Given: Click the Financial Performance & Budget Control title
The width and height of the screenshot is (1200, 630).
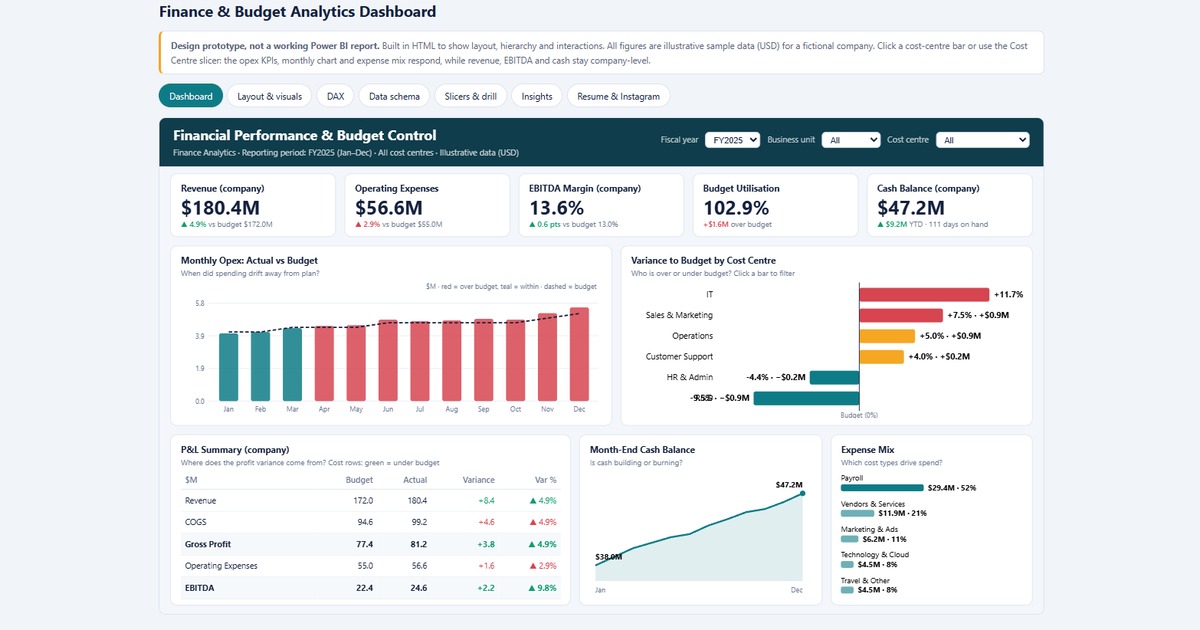Looking at the screenshot, I should [x=305, y=135].
